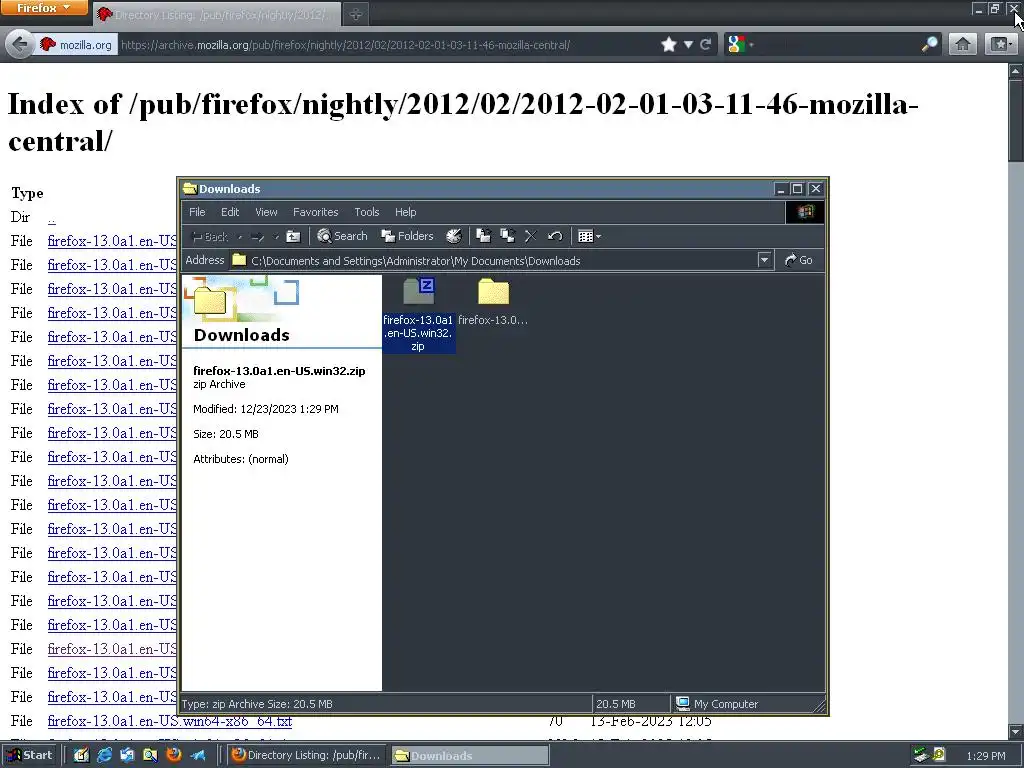Viewport: 1024px width, 768px height.
Task: Open a new Firefox tab
Action: [355, 14]
